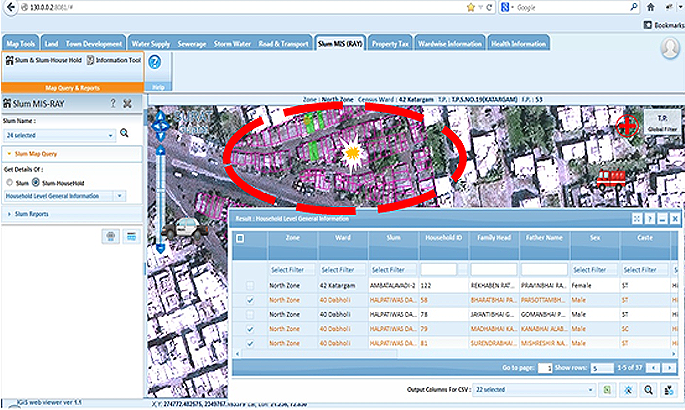The width and height of the screenshot is (685, 410).
Task: Open the Zone column Select Filter
Action: tap(292, 270)
